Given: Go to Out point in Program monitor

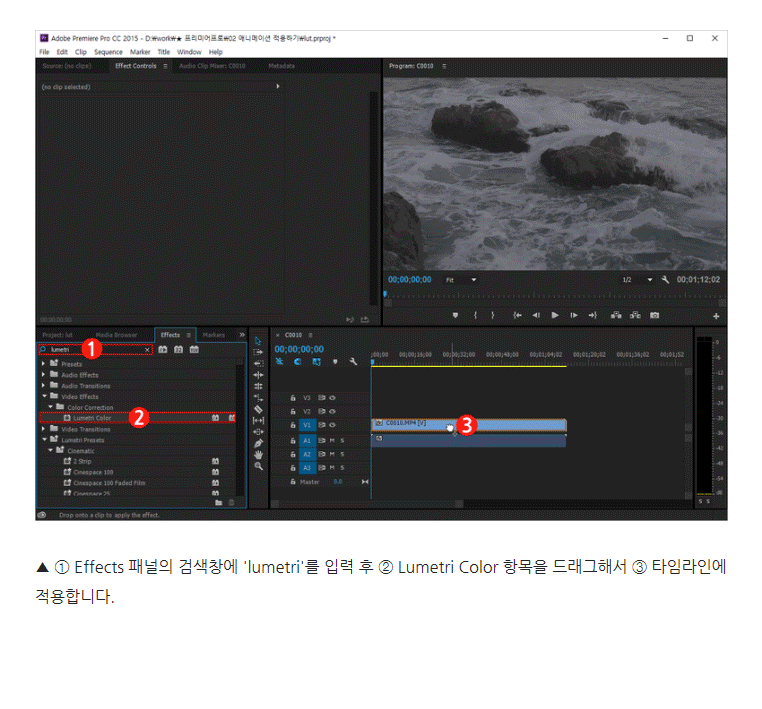Looking at the screenshot, I should point(592,315).
